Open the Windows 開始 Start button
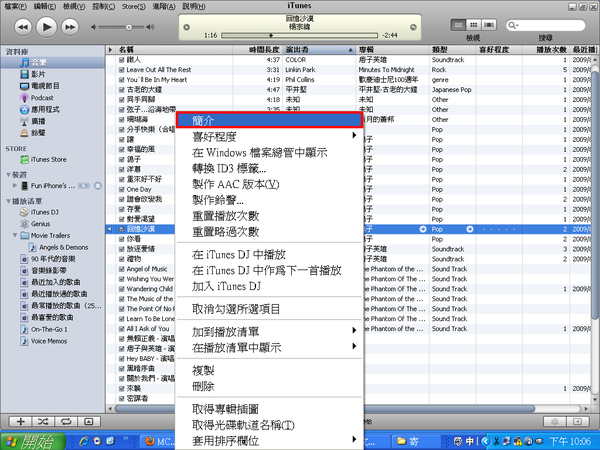Image resolution: width=600 pixels, height=450 pixels. (x=33, y=441)
